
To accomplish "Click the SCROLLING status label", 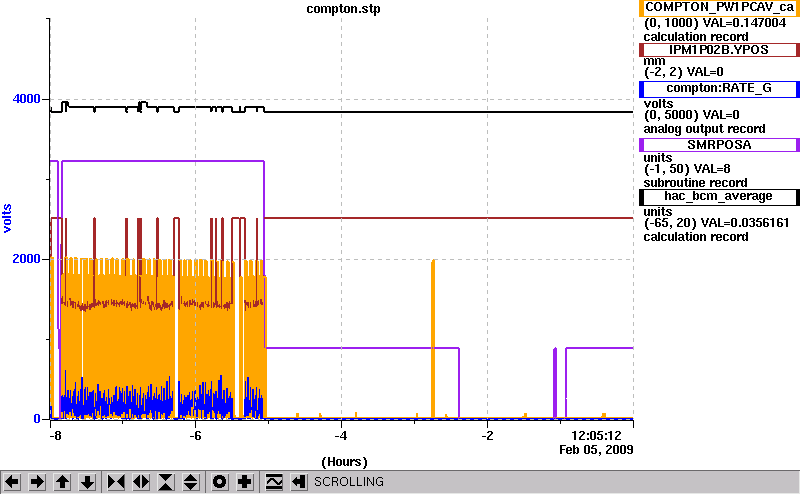I will (x=348, y=482).
